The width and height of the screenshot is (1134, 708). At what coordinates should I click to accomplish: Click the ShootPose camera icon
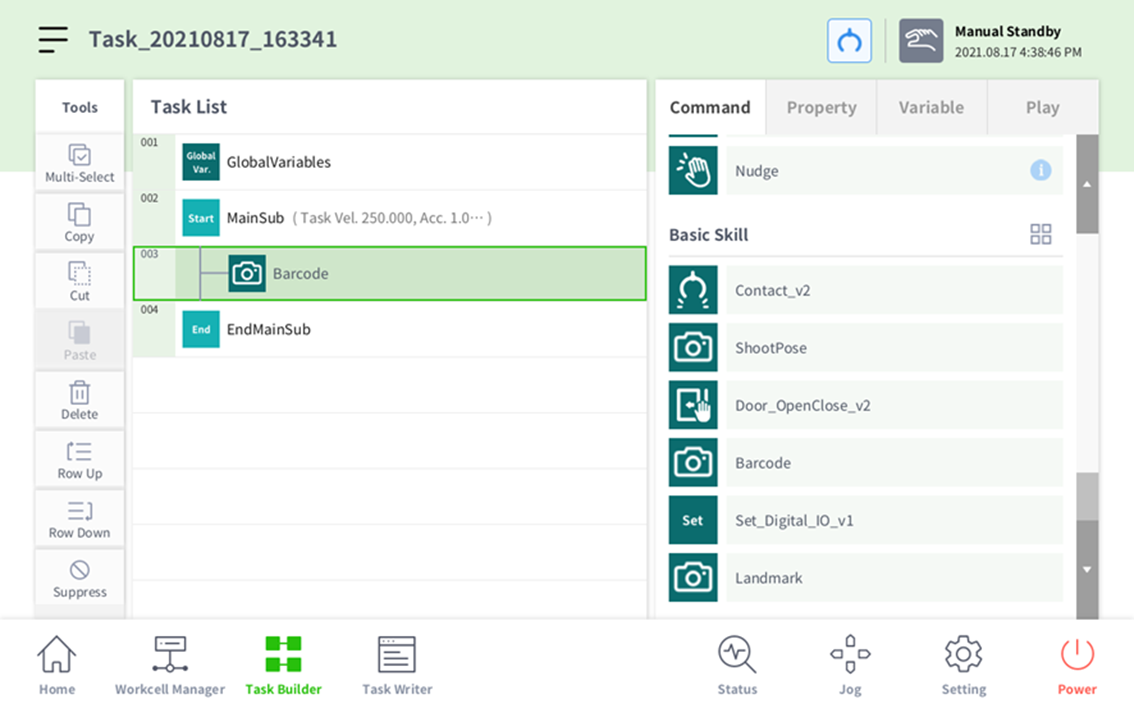click(x=693, y=348)
